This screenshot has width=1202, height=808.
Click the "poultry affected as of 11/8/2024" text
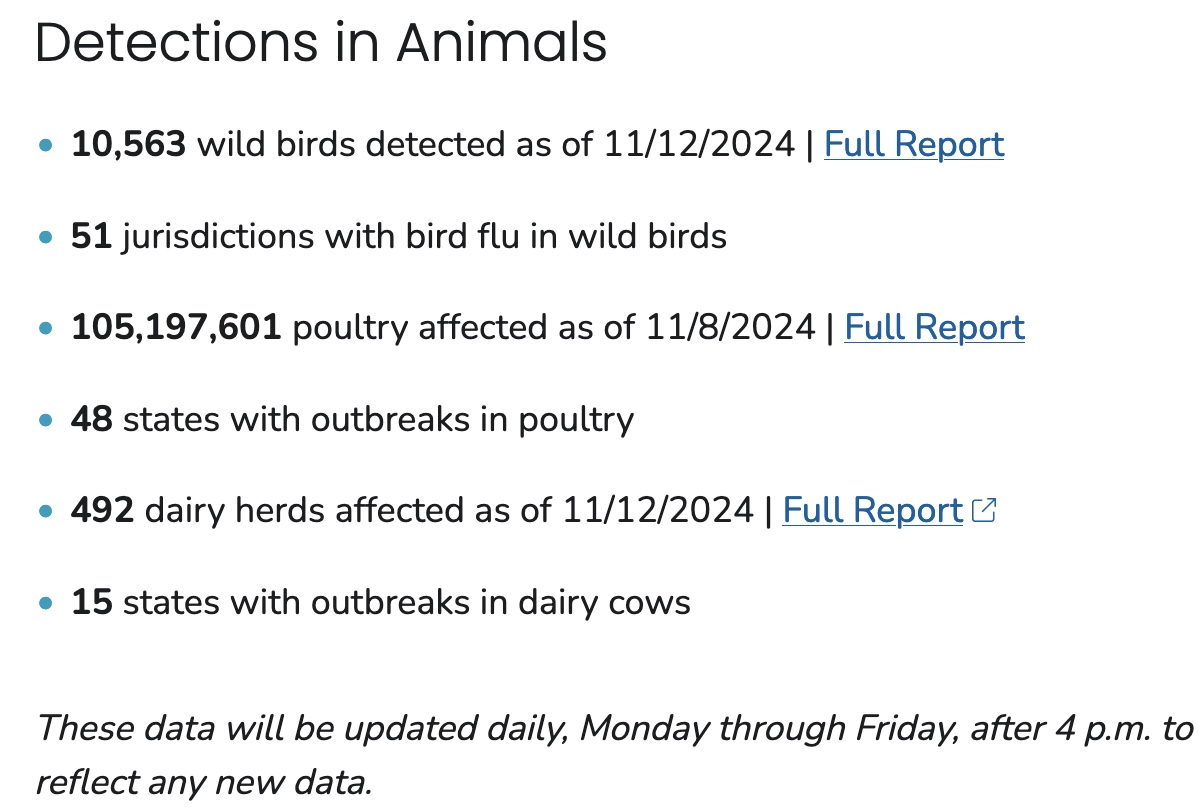553,328
